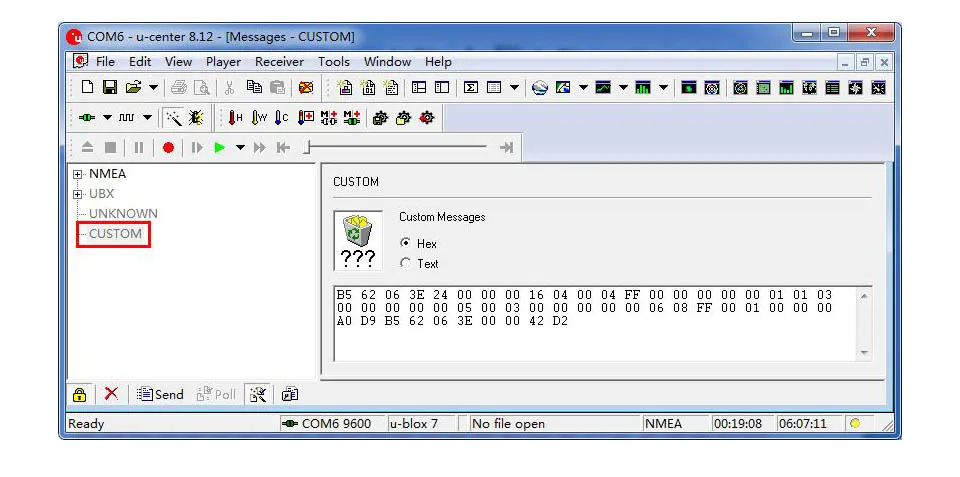960x477 pixels.
Task: Open the Statistic View sigma icon
Action: pyautogui.click(x=470, y=88)
